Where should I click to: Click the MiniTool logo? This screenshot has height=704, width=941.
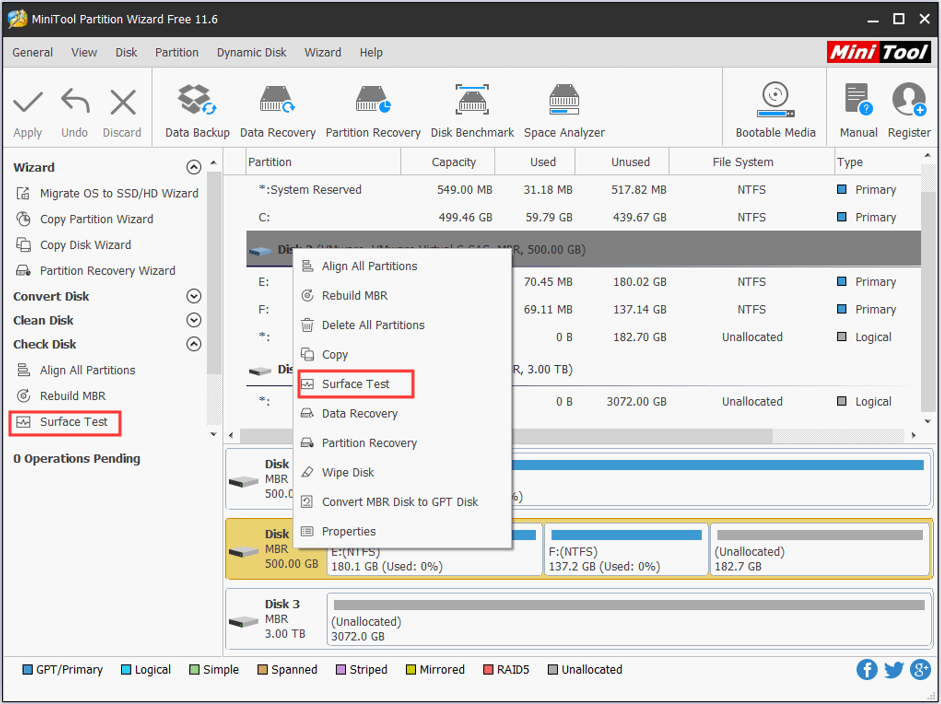point(879,52)
